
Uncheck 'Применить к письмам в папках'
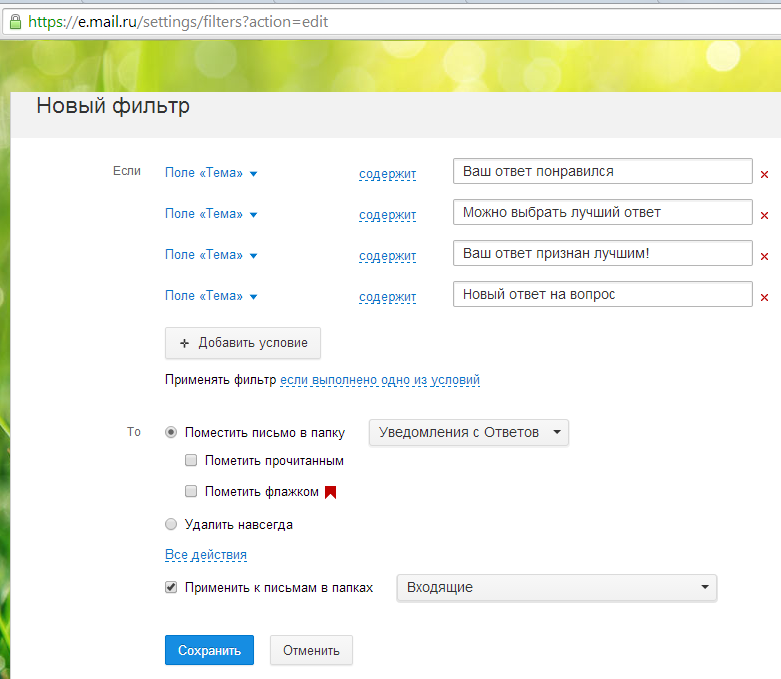pyautogui.click(x=171, y=587)
